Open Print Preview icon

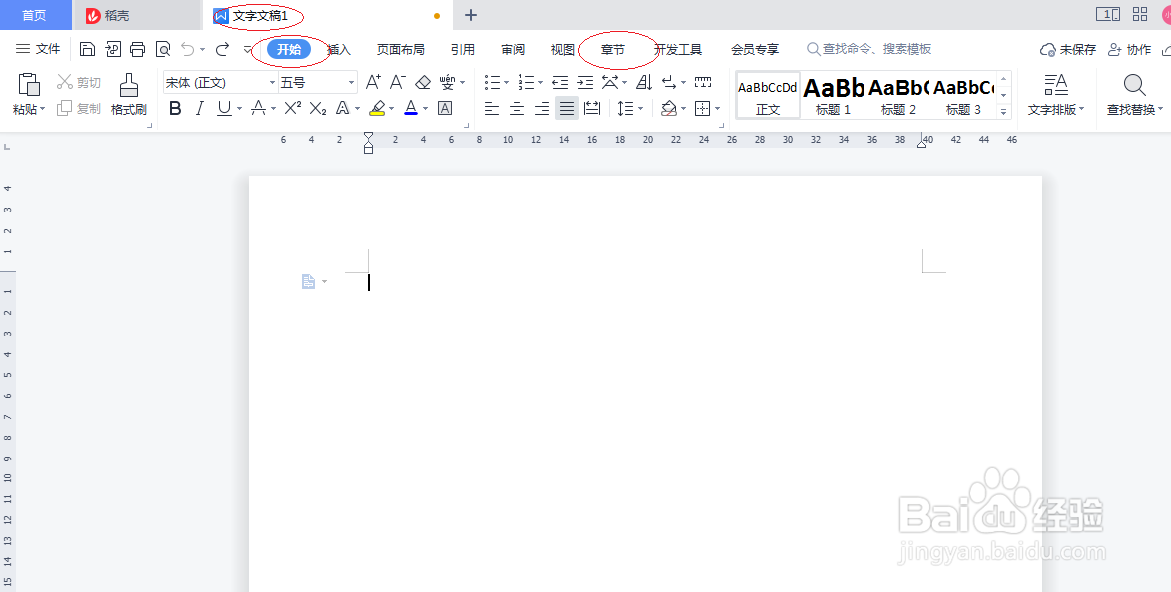pyautogui.click(x=163, y=49)
